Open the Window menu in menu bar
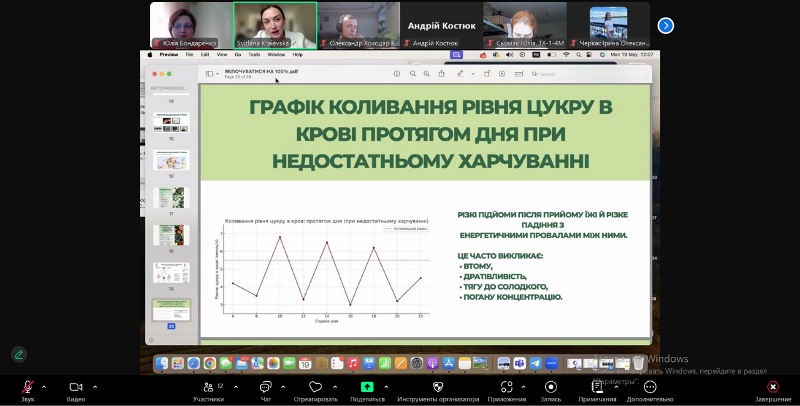The height and width of the screenshot is (406, 800). (277, 55)
